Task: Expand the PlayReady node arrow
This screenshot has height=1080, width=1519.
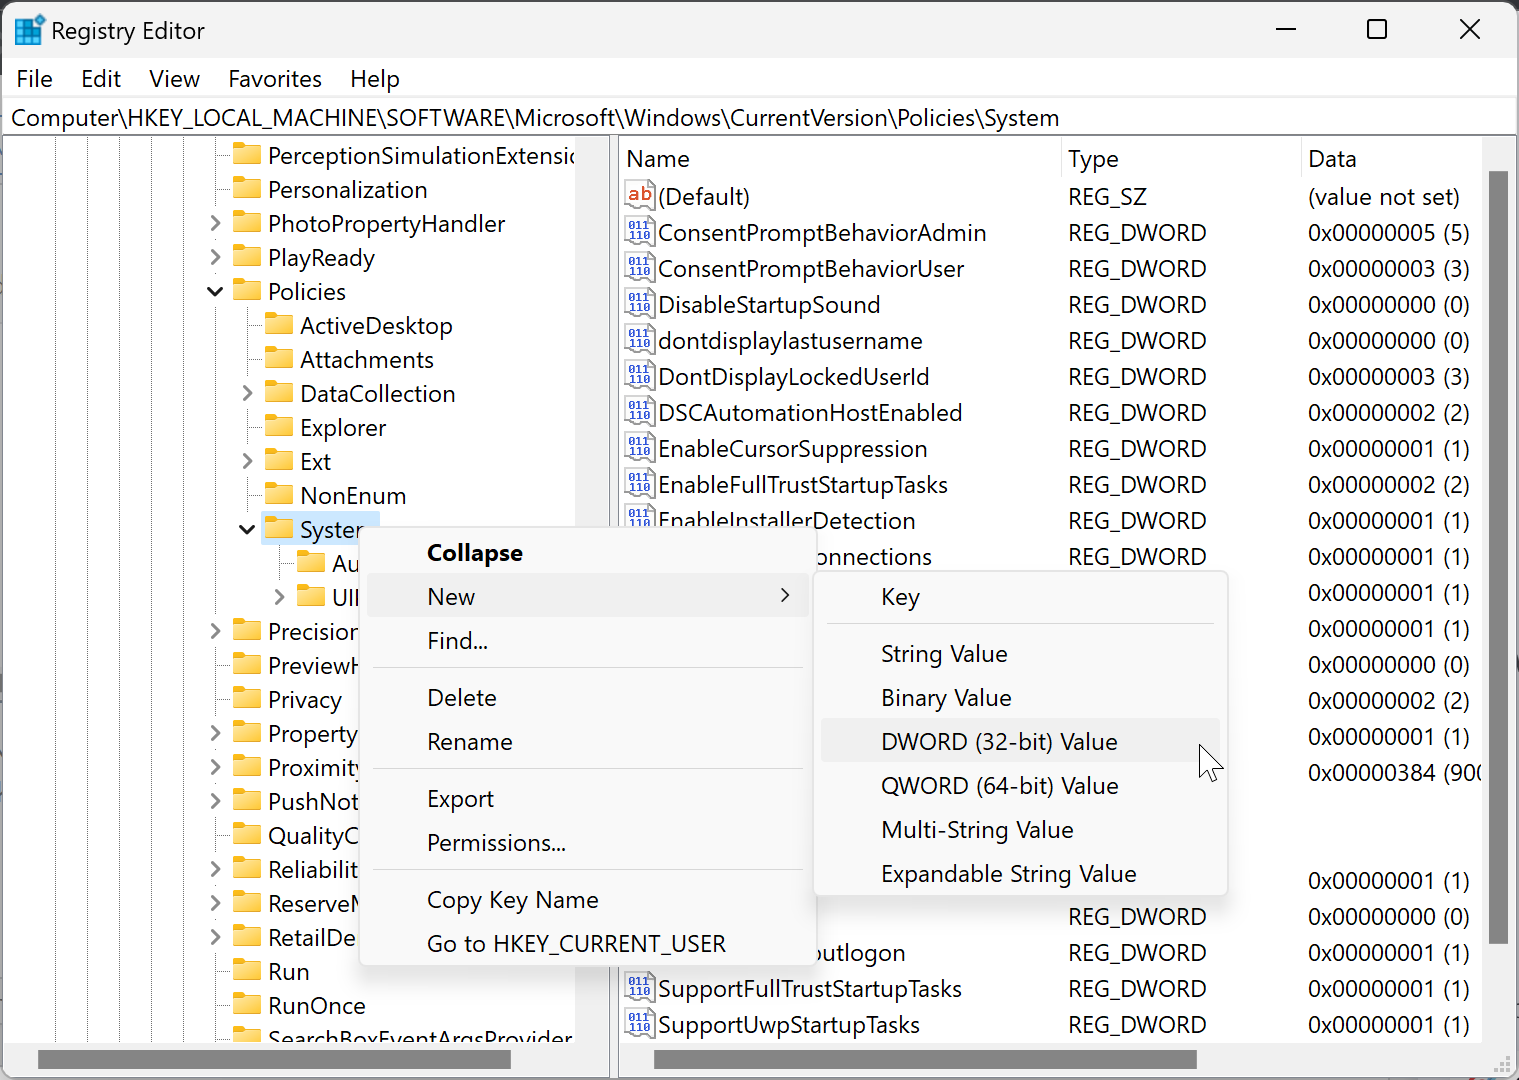Action: (215, 257)
